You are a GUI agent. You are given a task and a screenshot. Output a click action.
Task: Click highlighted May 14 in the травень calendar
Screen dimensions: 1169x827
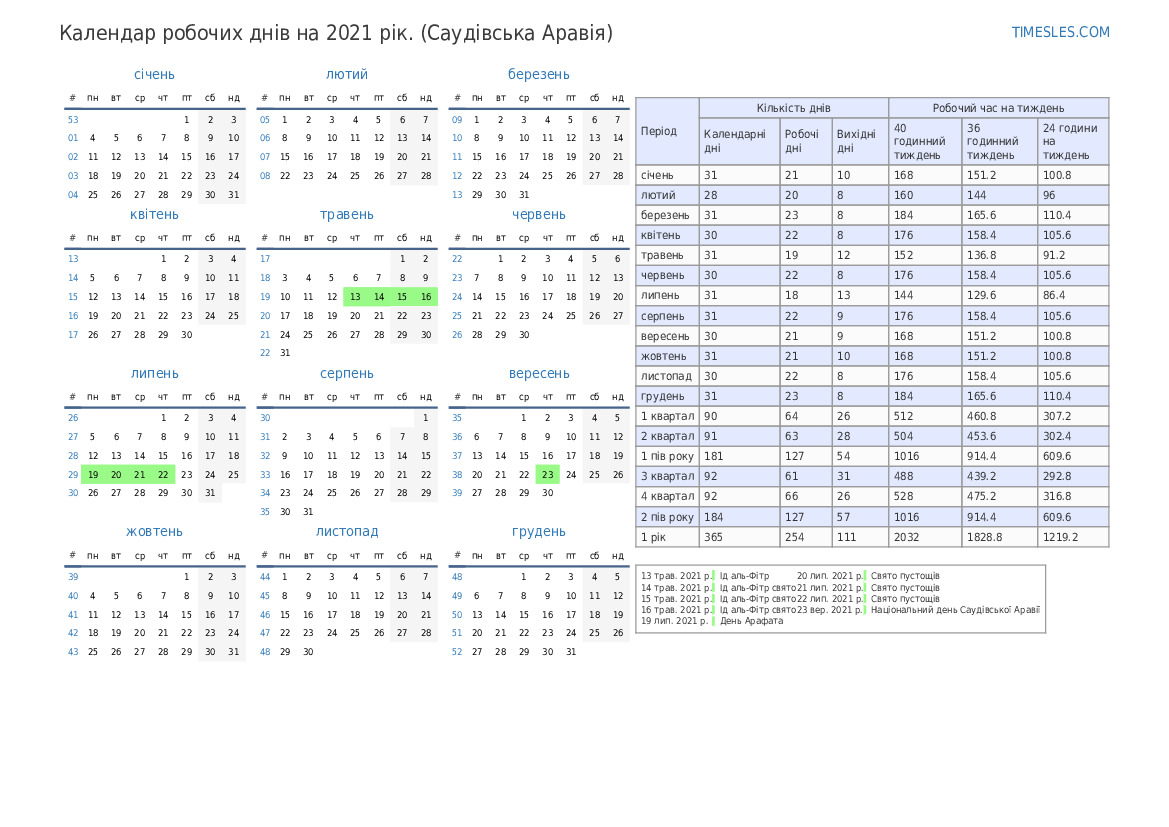[379, 297]
